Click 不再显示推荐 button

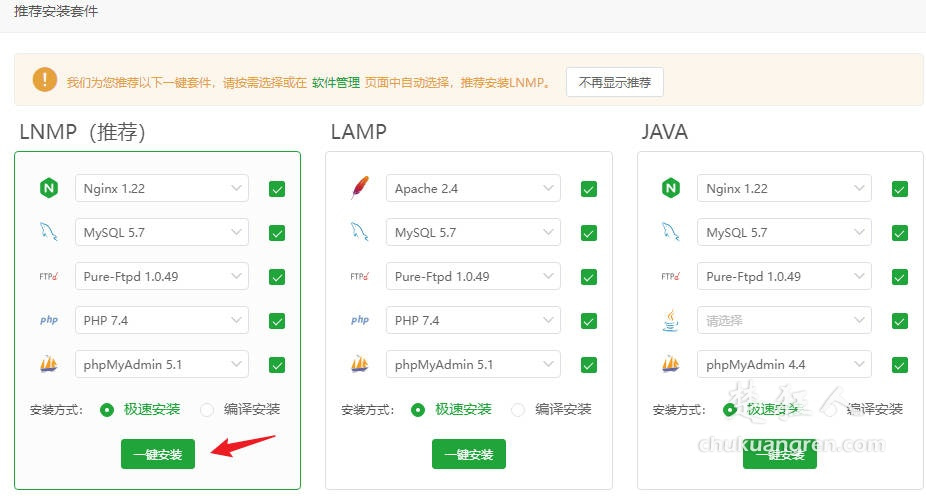(614, 82)
